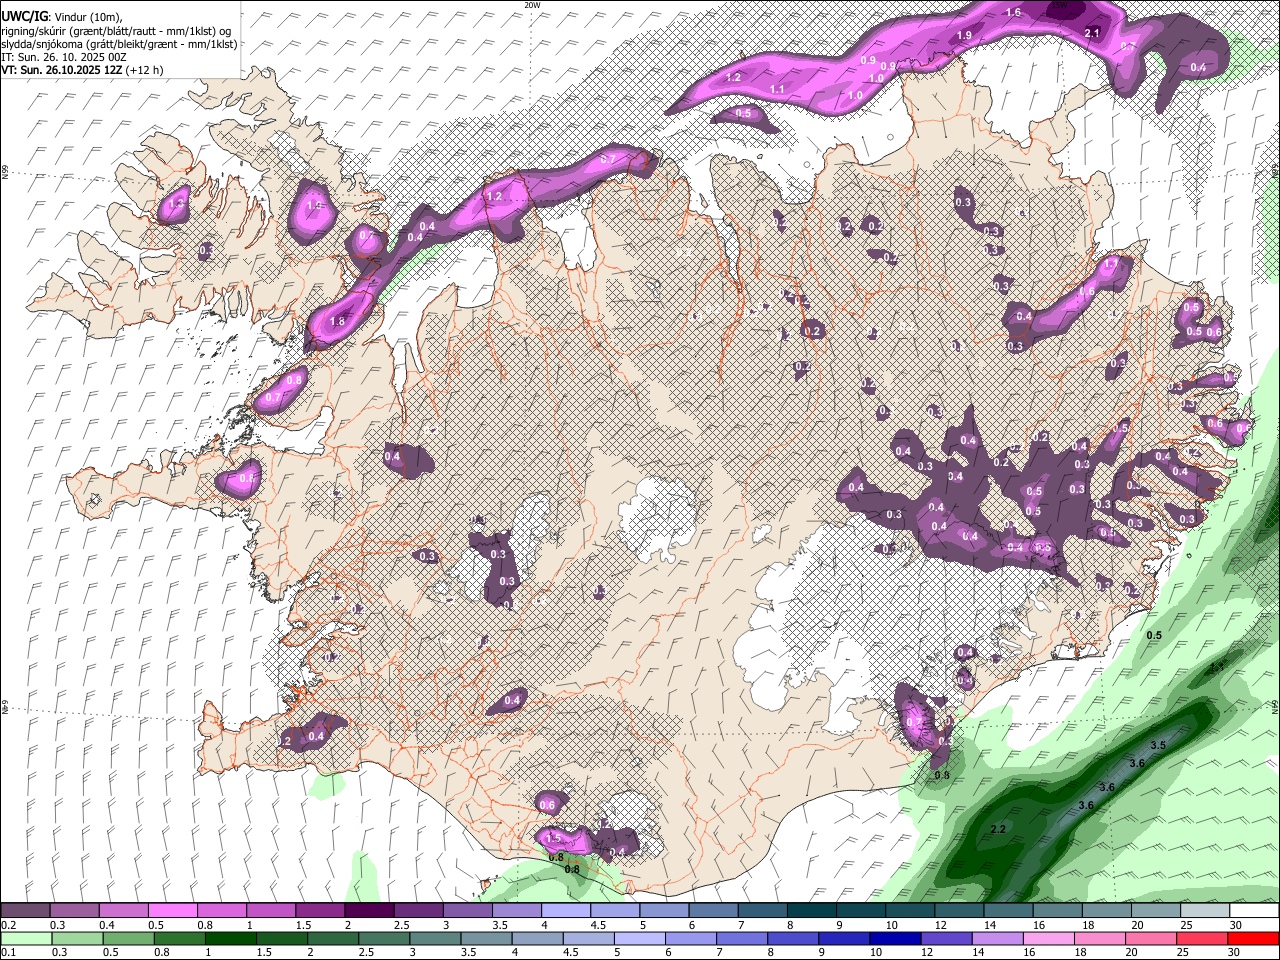Click the '3.5' rain value on the map

click(x=1158, y=745)
